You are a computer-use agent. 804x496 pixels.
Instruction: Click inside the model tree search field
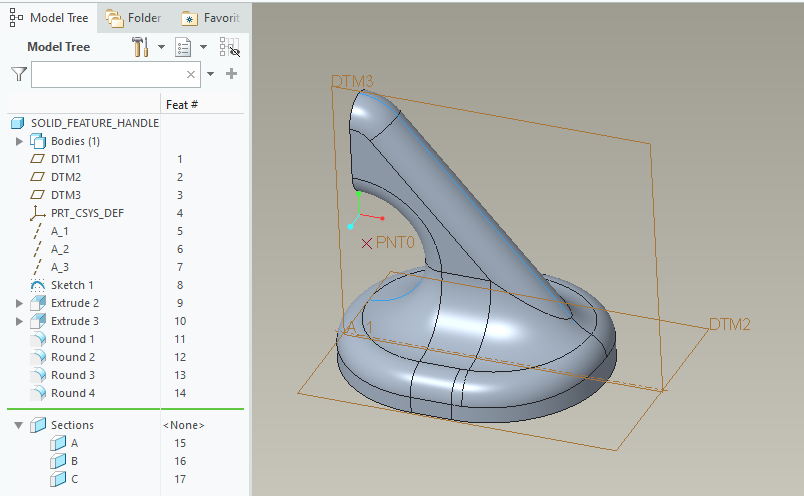[105, 74]
